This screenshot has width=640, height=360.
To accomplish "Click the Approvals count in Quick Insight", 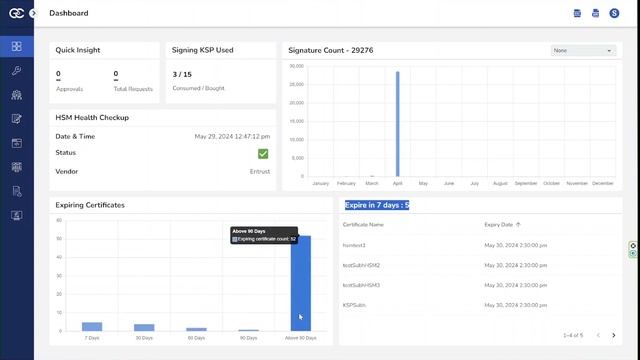I will [x=58, y=74].
